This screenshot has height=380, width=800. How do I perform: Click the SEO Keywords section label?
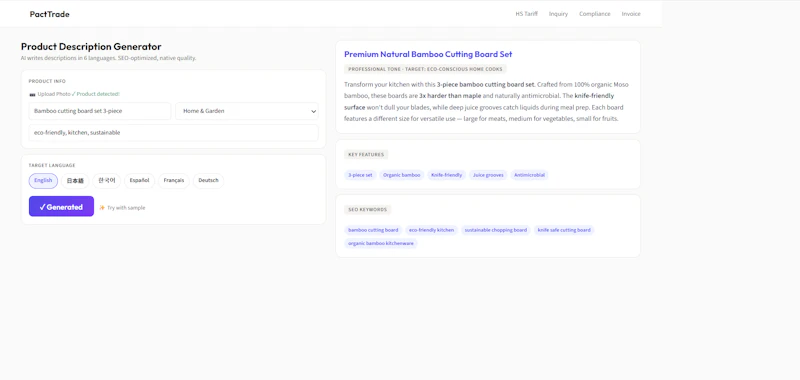(x=367, y=210)
